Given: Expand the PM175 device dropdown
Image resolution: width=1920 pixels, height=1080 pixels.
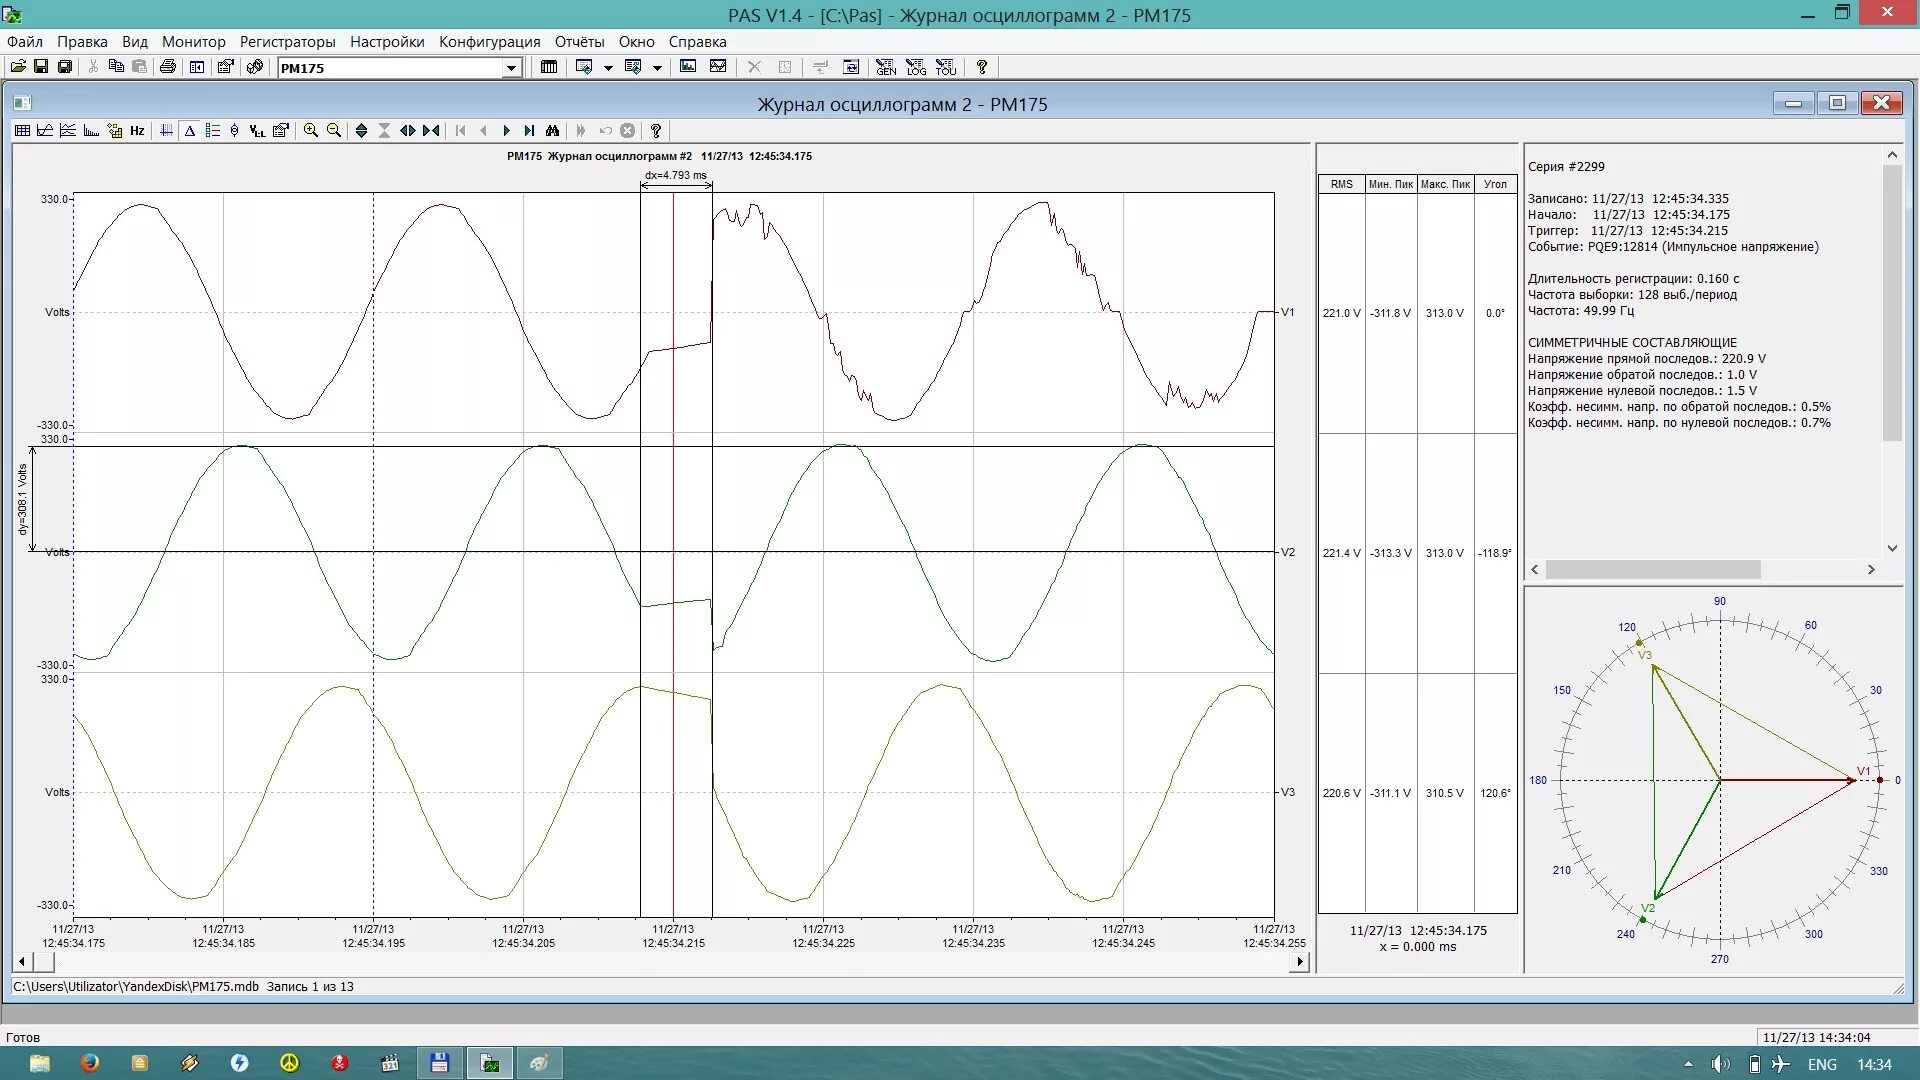Looking at the screenshot, I should (x=511, y=68).
